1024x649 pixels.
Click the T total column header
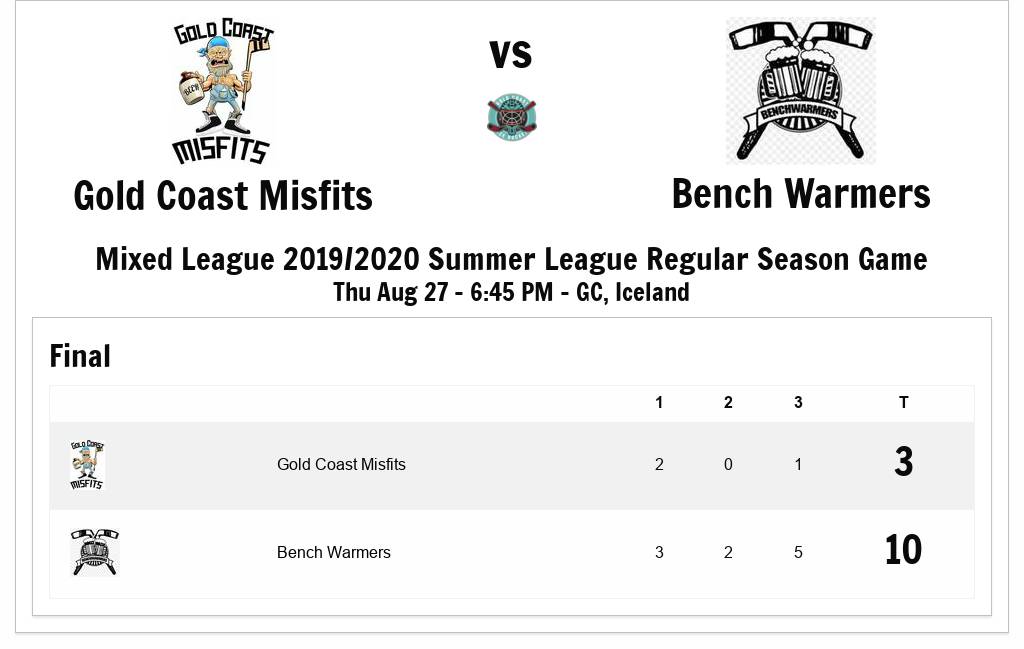click(x=903, y=403)
